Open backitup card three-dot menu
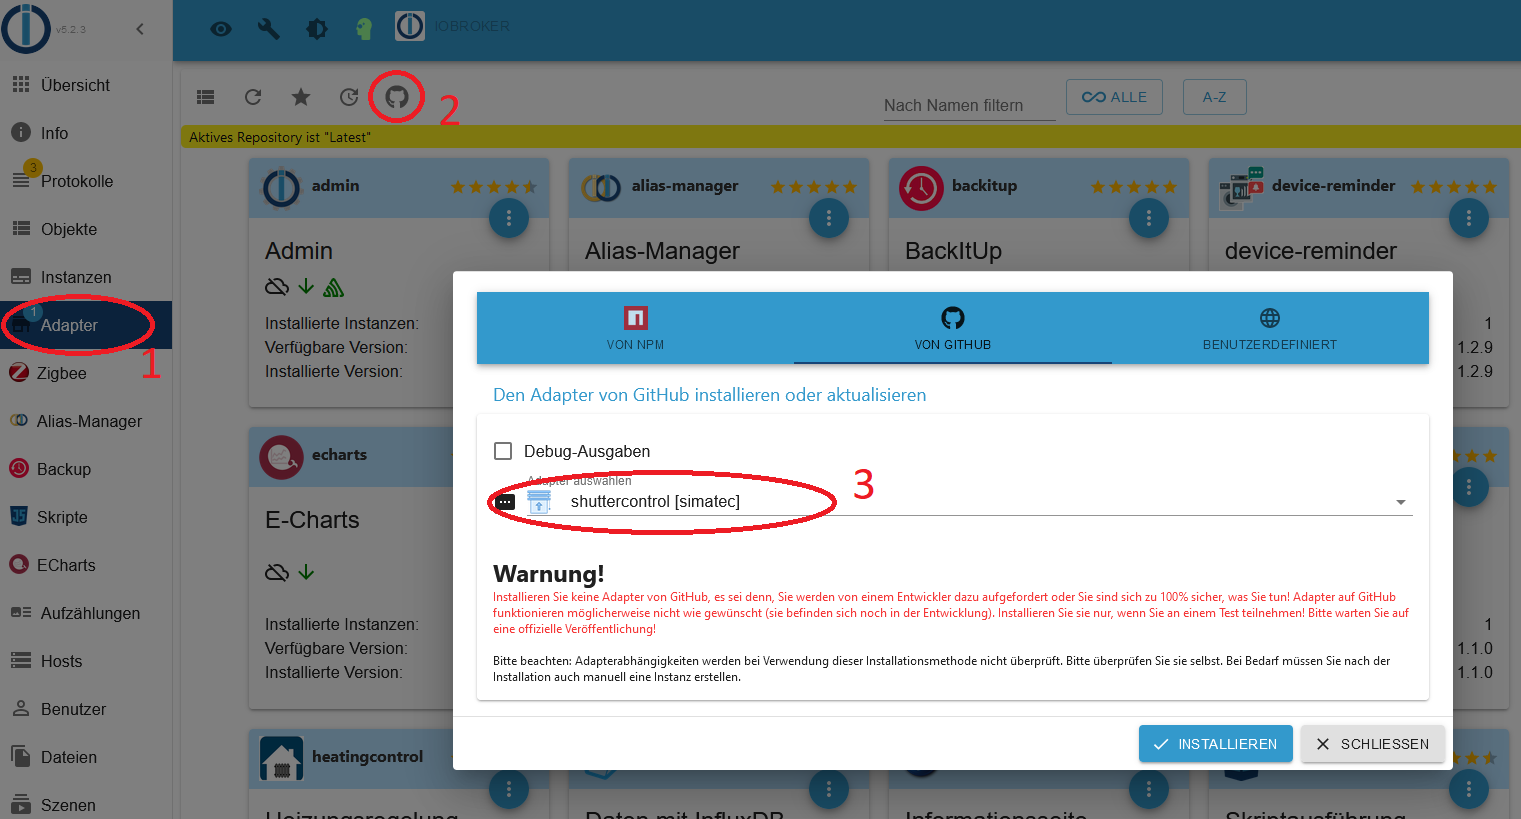This screenshot has height=819, width=1521. pos(1149,218)
